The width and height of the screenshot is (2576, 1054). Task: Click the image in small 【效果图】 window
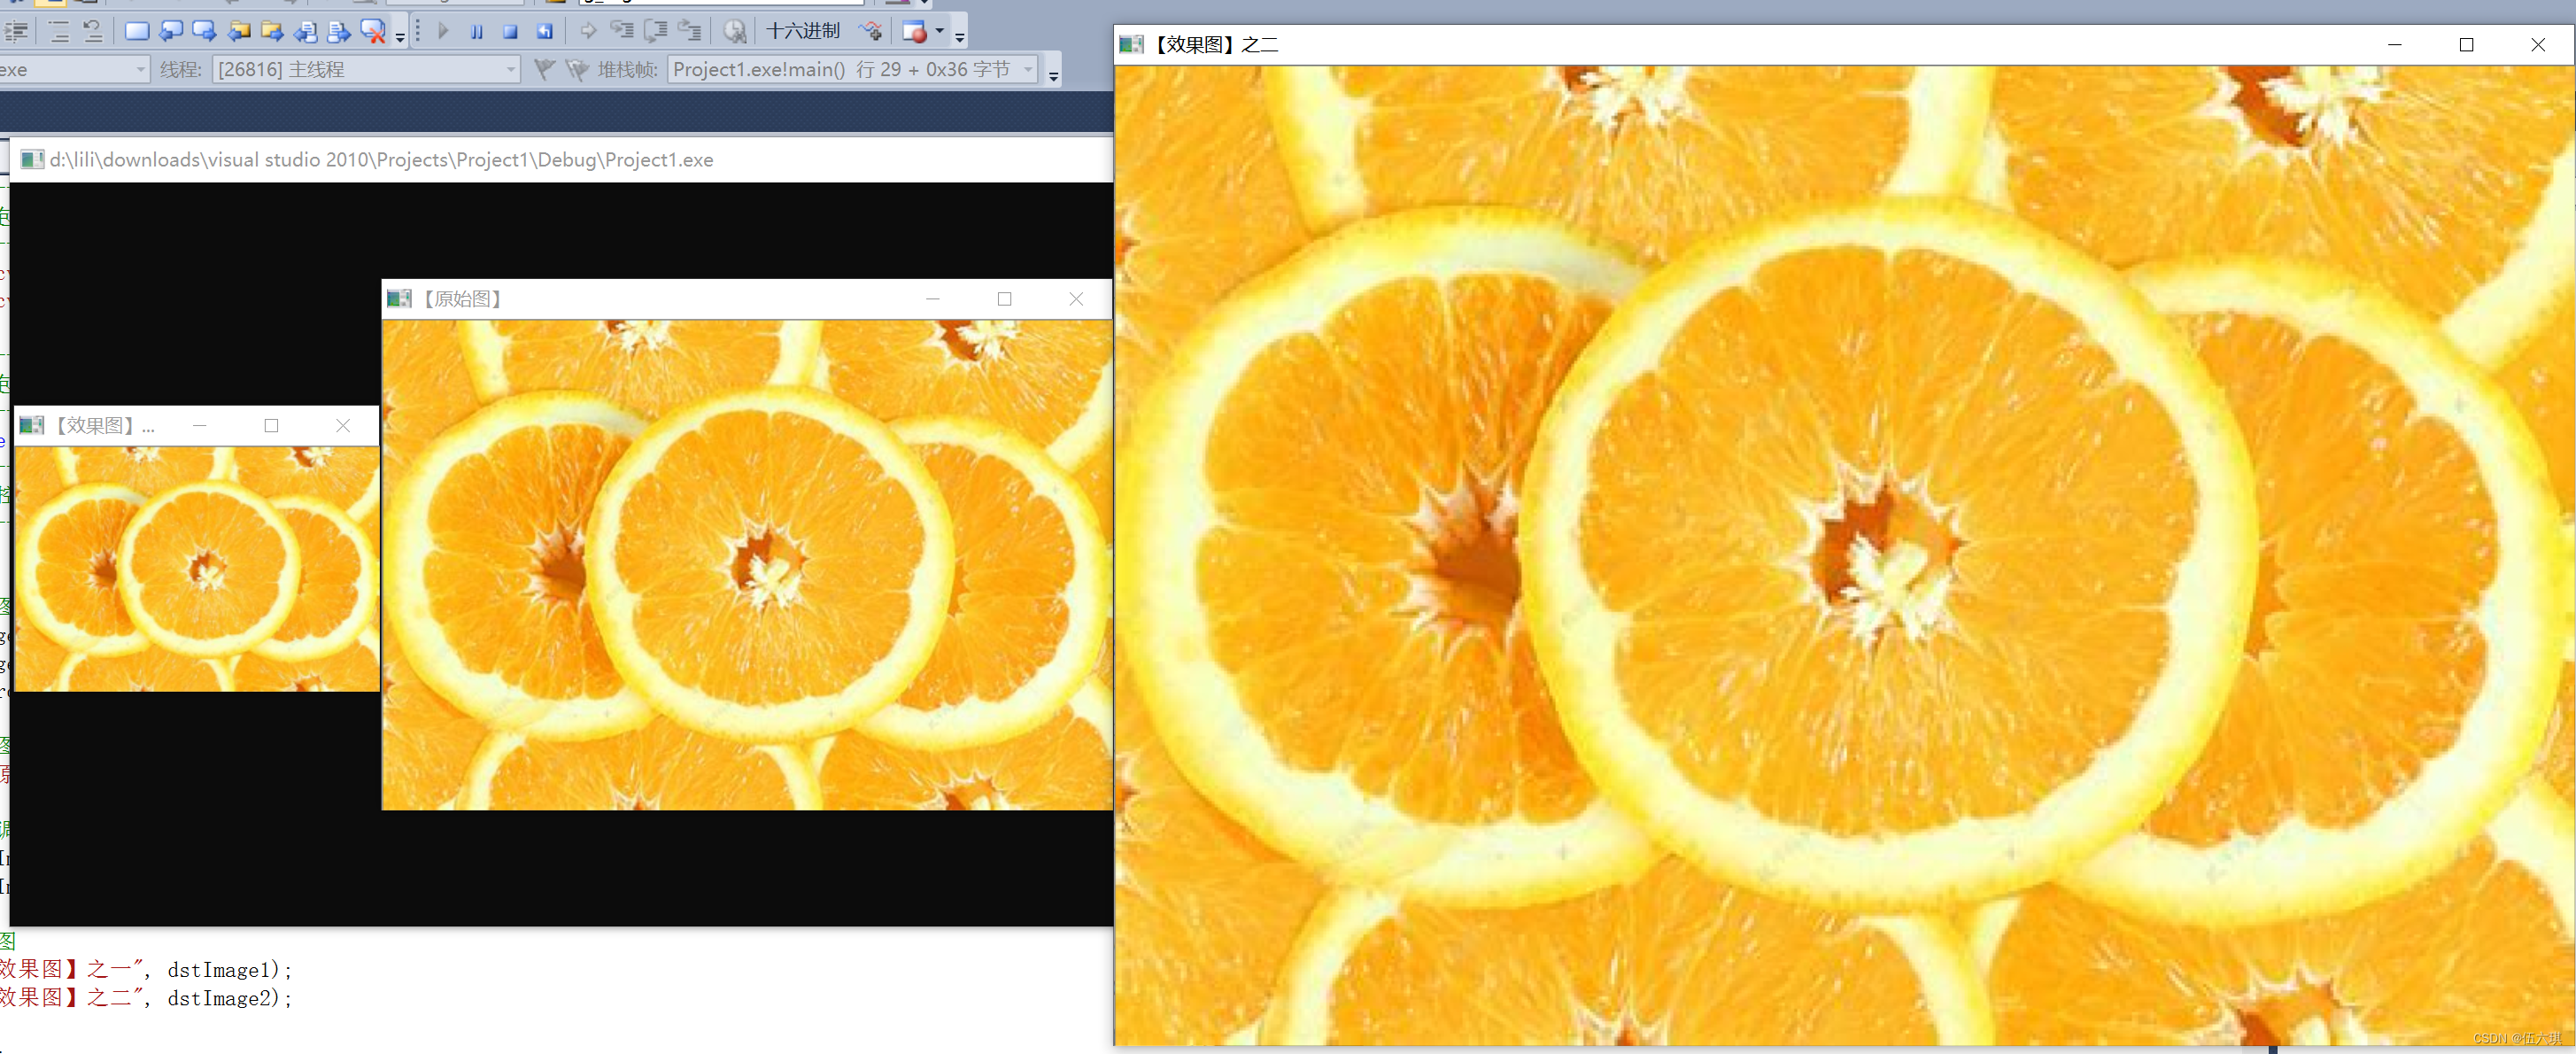point(197,569)
